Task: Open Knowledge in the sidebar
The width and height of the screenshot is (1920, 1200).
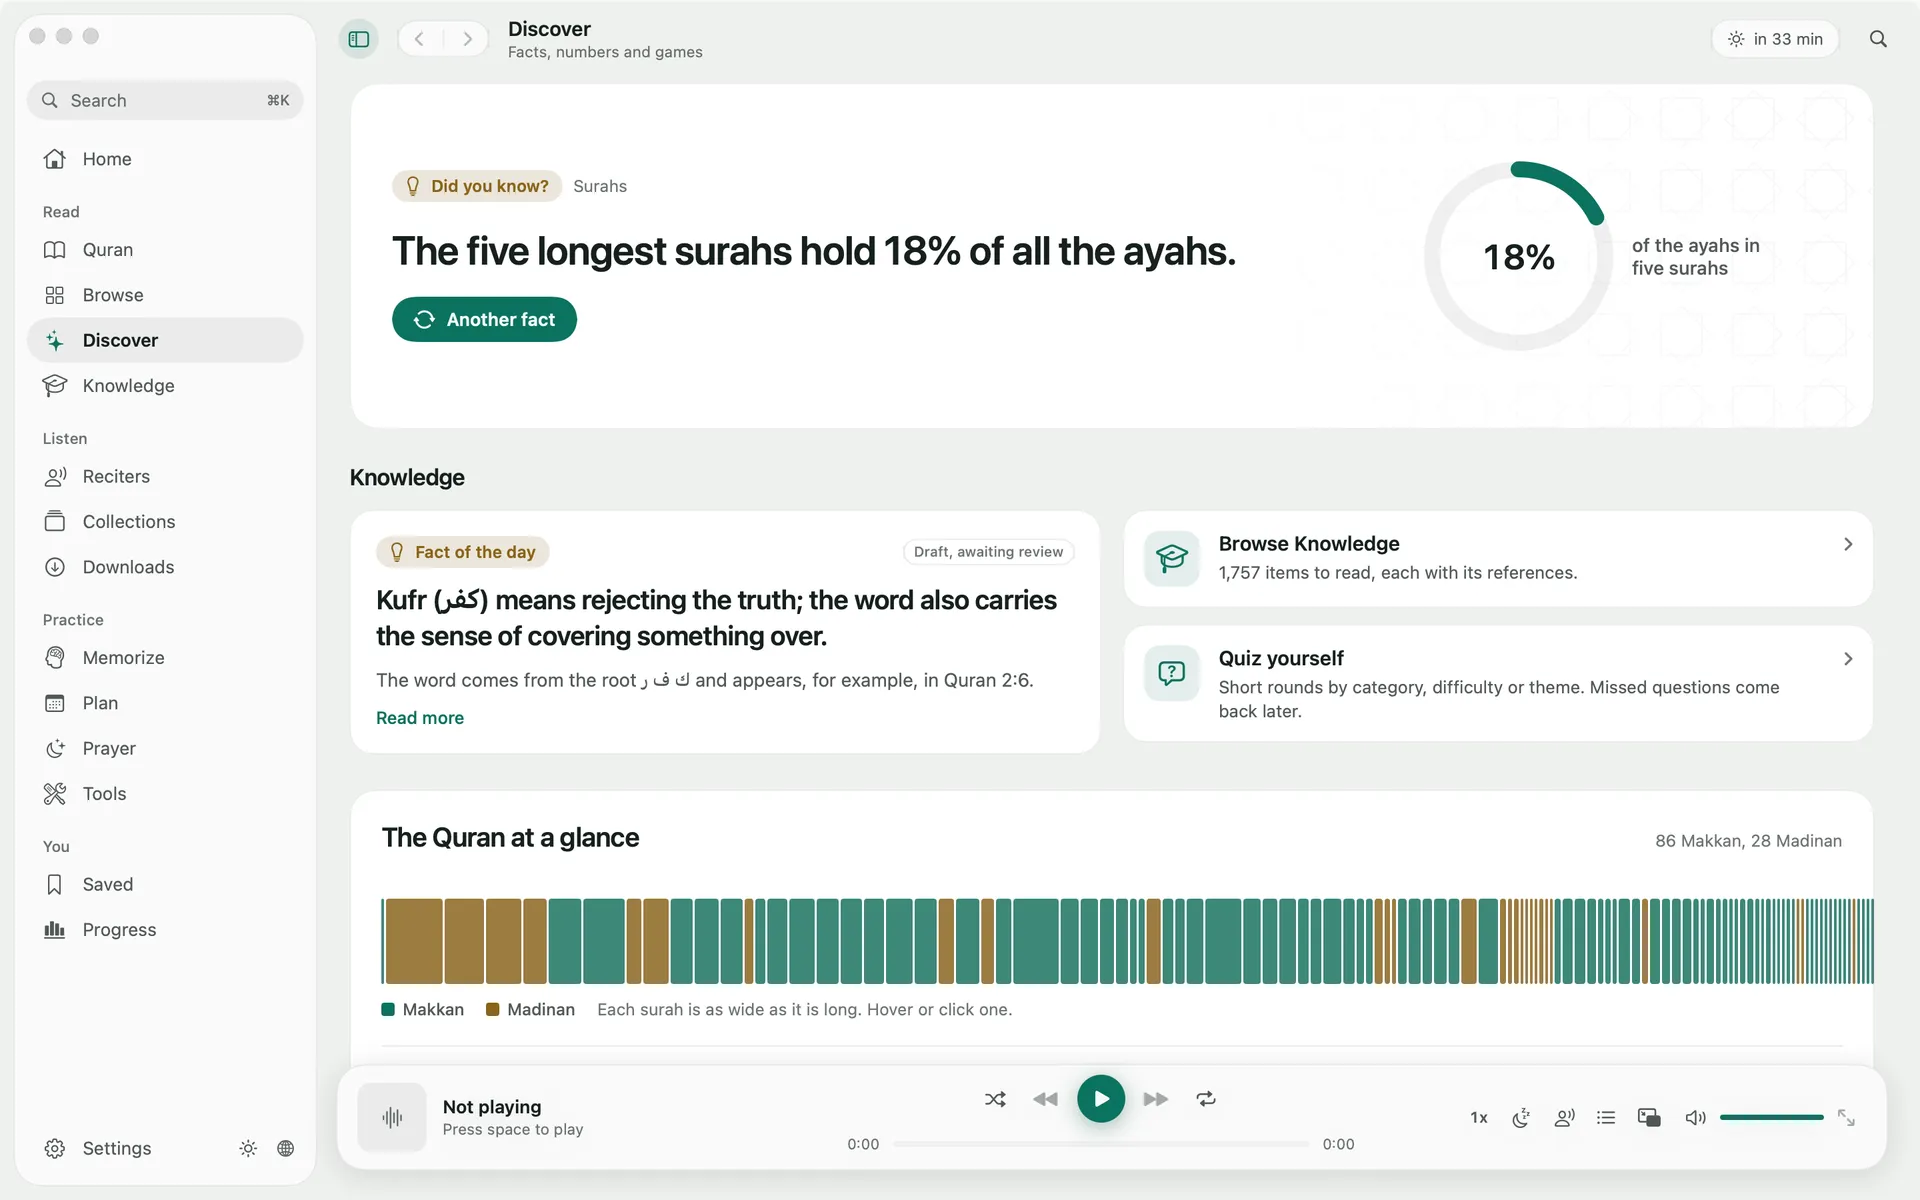Action: point(165,386)
